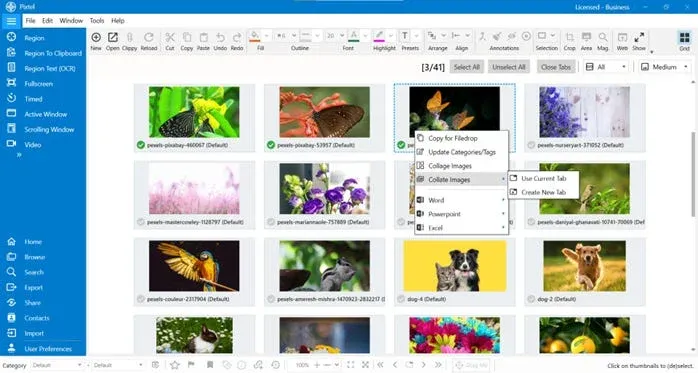Image resolution: width=698 pixels, height=373 pixels.
Task: Select Create New Tab submenu item
Action: tap(544, 192)
